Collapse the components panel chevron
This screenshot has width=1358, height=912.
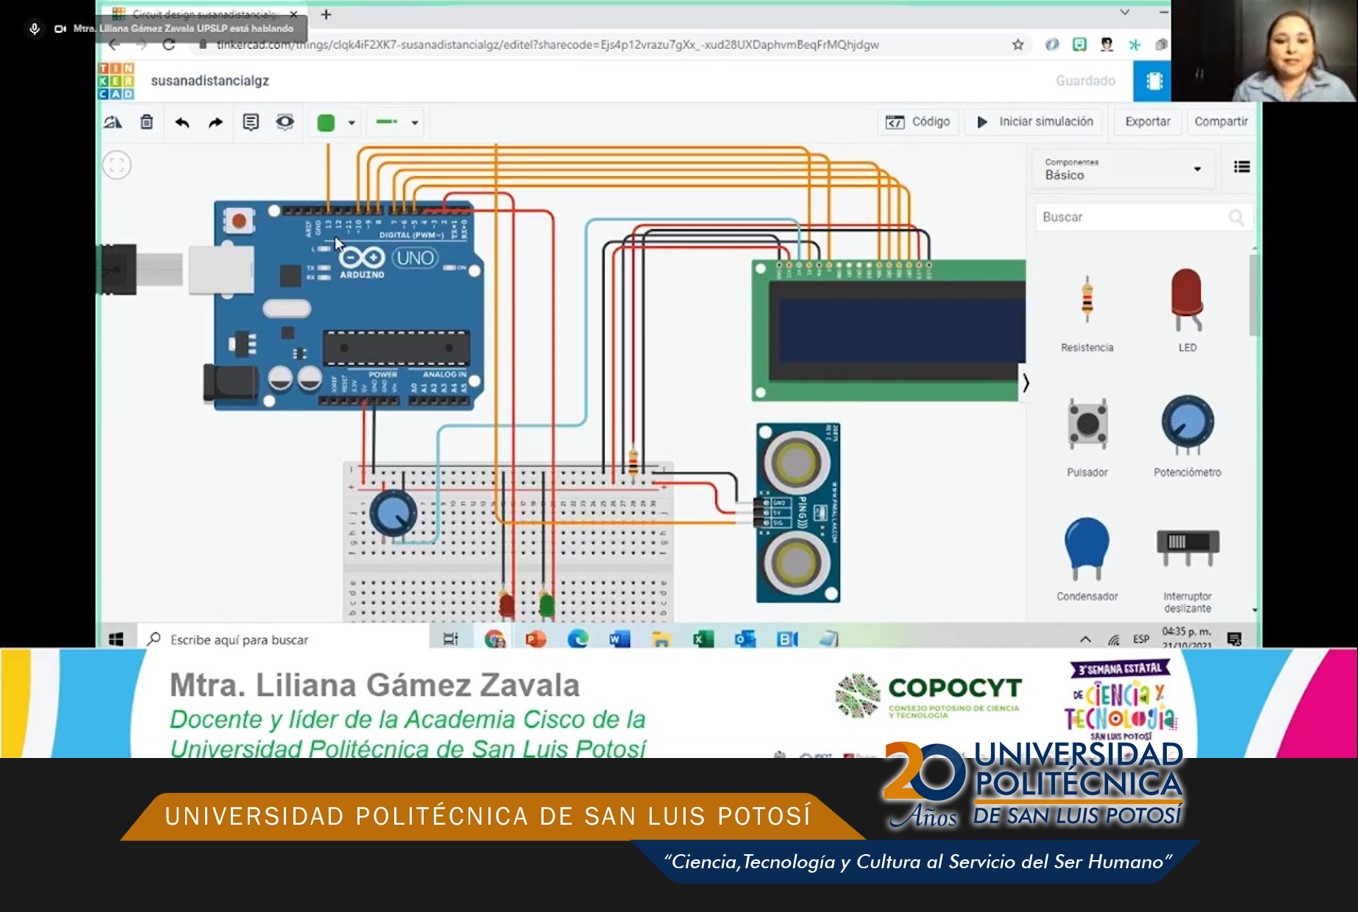(1025, 383)
